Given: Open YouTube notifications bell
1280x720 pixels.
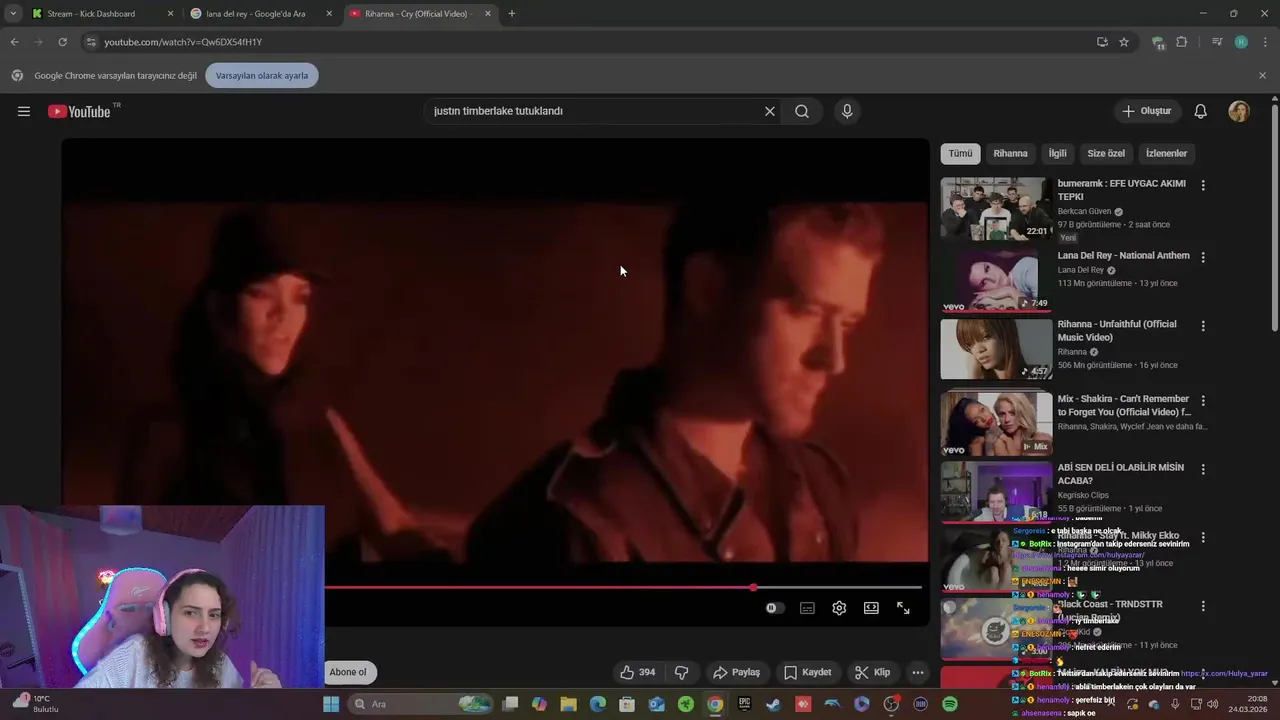Looking at the screenshot, I should click(1201, 111).
